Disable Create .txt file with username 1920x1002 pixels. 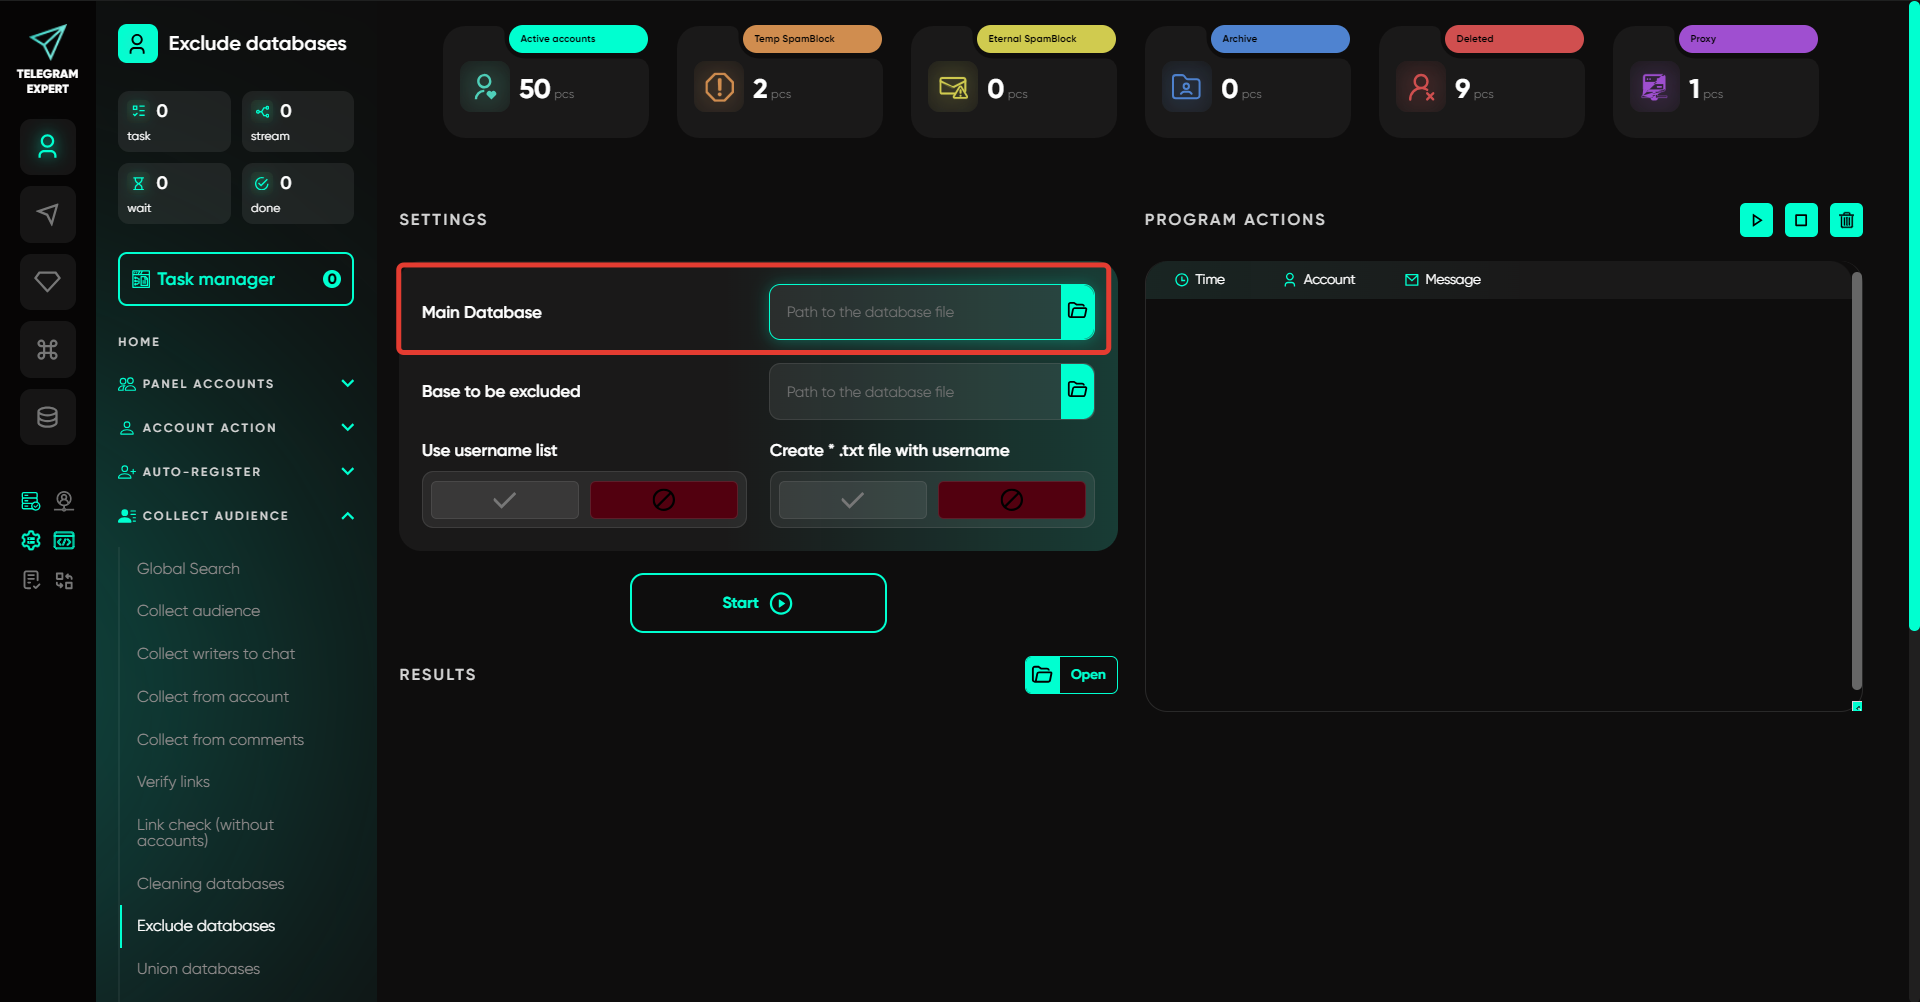point(1011,500)
